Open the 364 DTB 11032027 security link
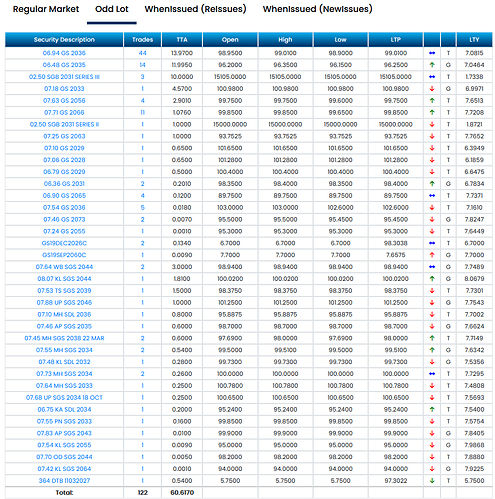 64,481
